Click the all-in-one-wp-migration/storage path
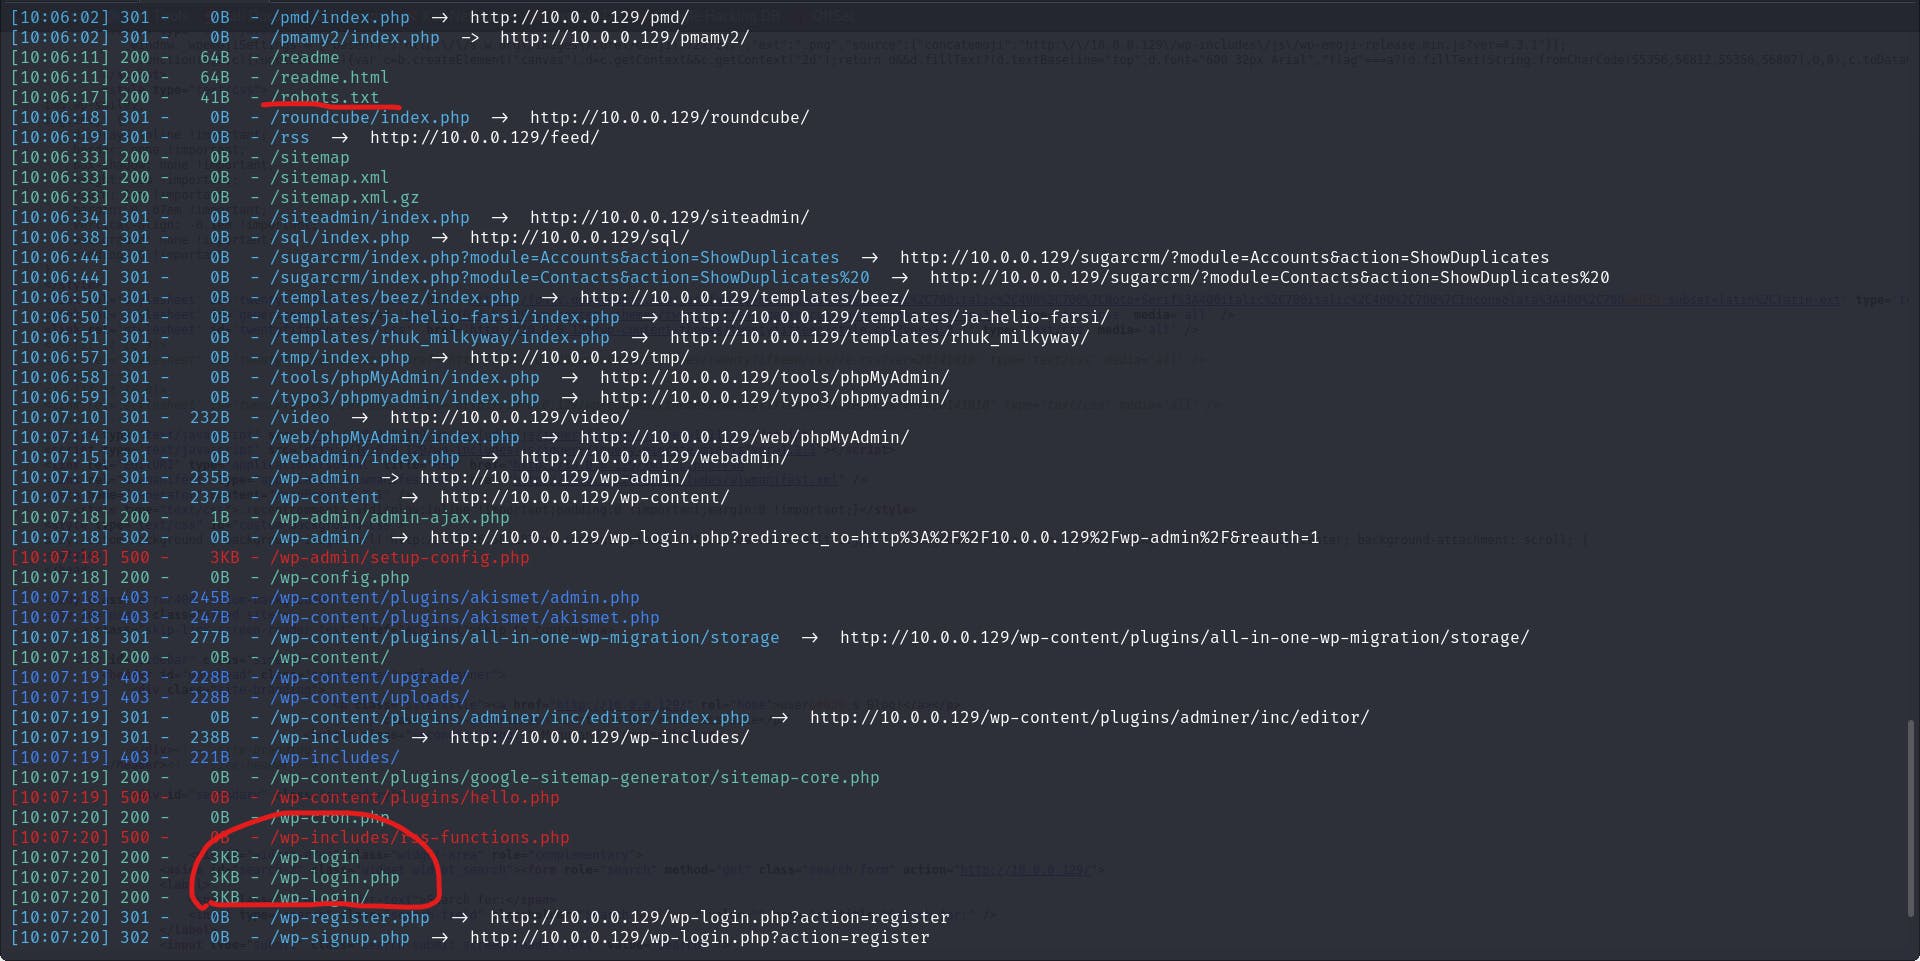1920x961 pixels. (x=525, y=637)
